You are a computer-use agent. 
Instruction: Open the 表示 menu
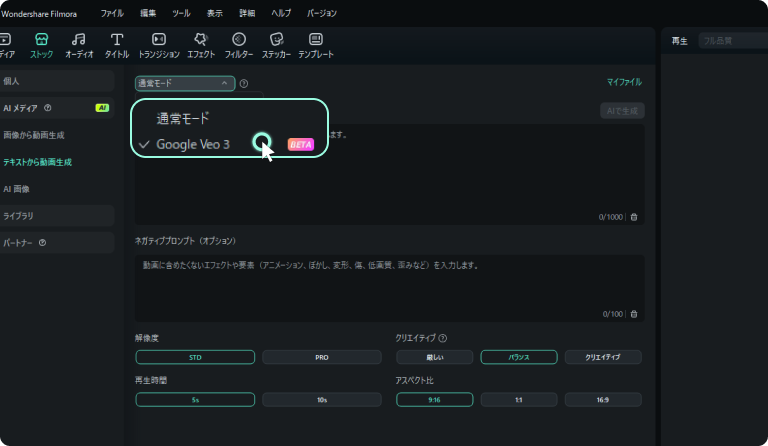(x=215, y=13)
